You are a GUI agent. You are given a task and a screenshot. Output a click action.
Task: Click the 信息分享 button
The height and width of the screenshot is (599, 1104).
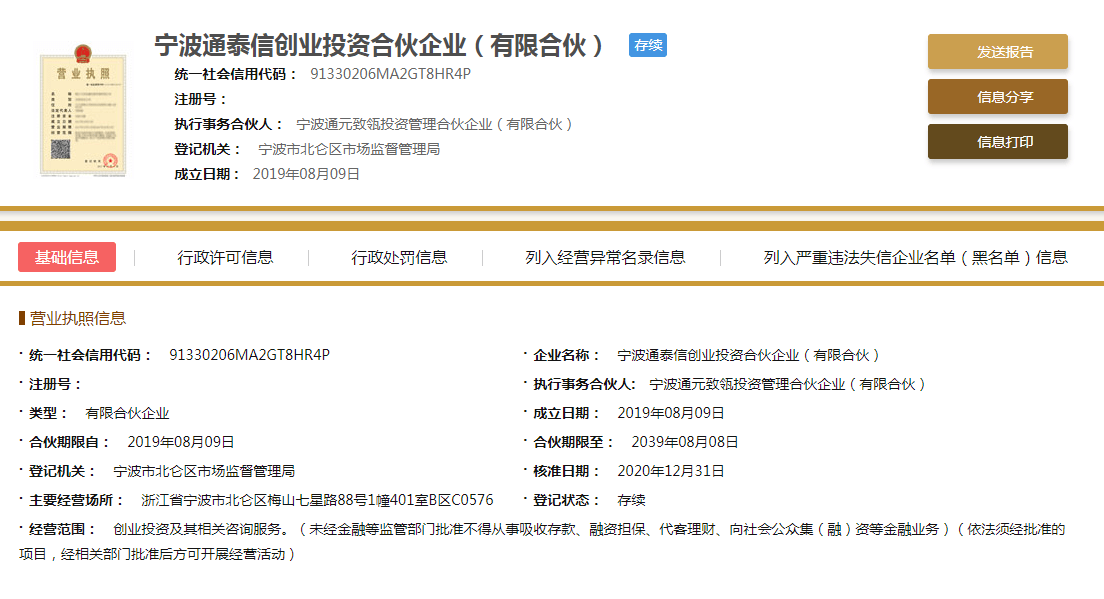[x=996, y=97]
